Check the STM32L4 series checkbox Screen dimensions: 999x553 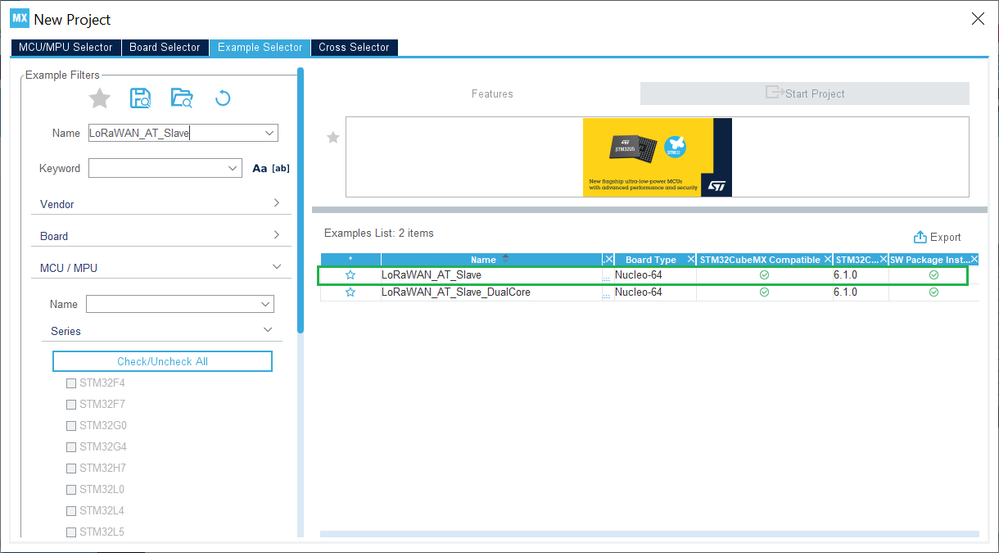[71, 511]
